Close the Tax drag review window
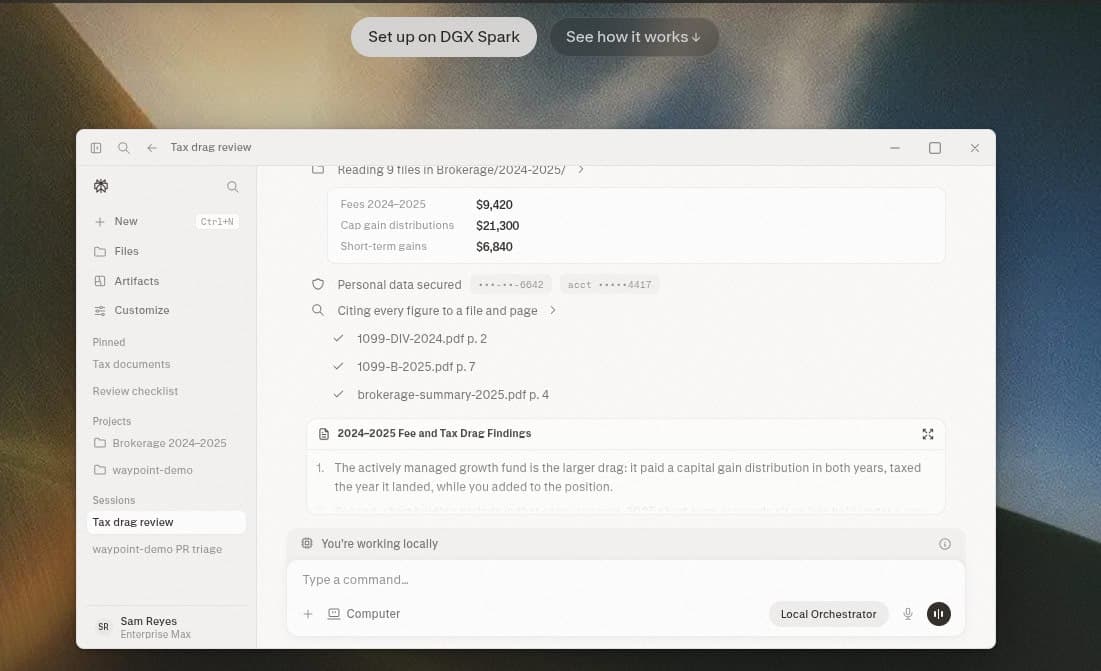 click(975, 148)
